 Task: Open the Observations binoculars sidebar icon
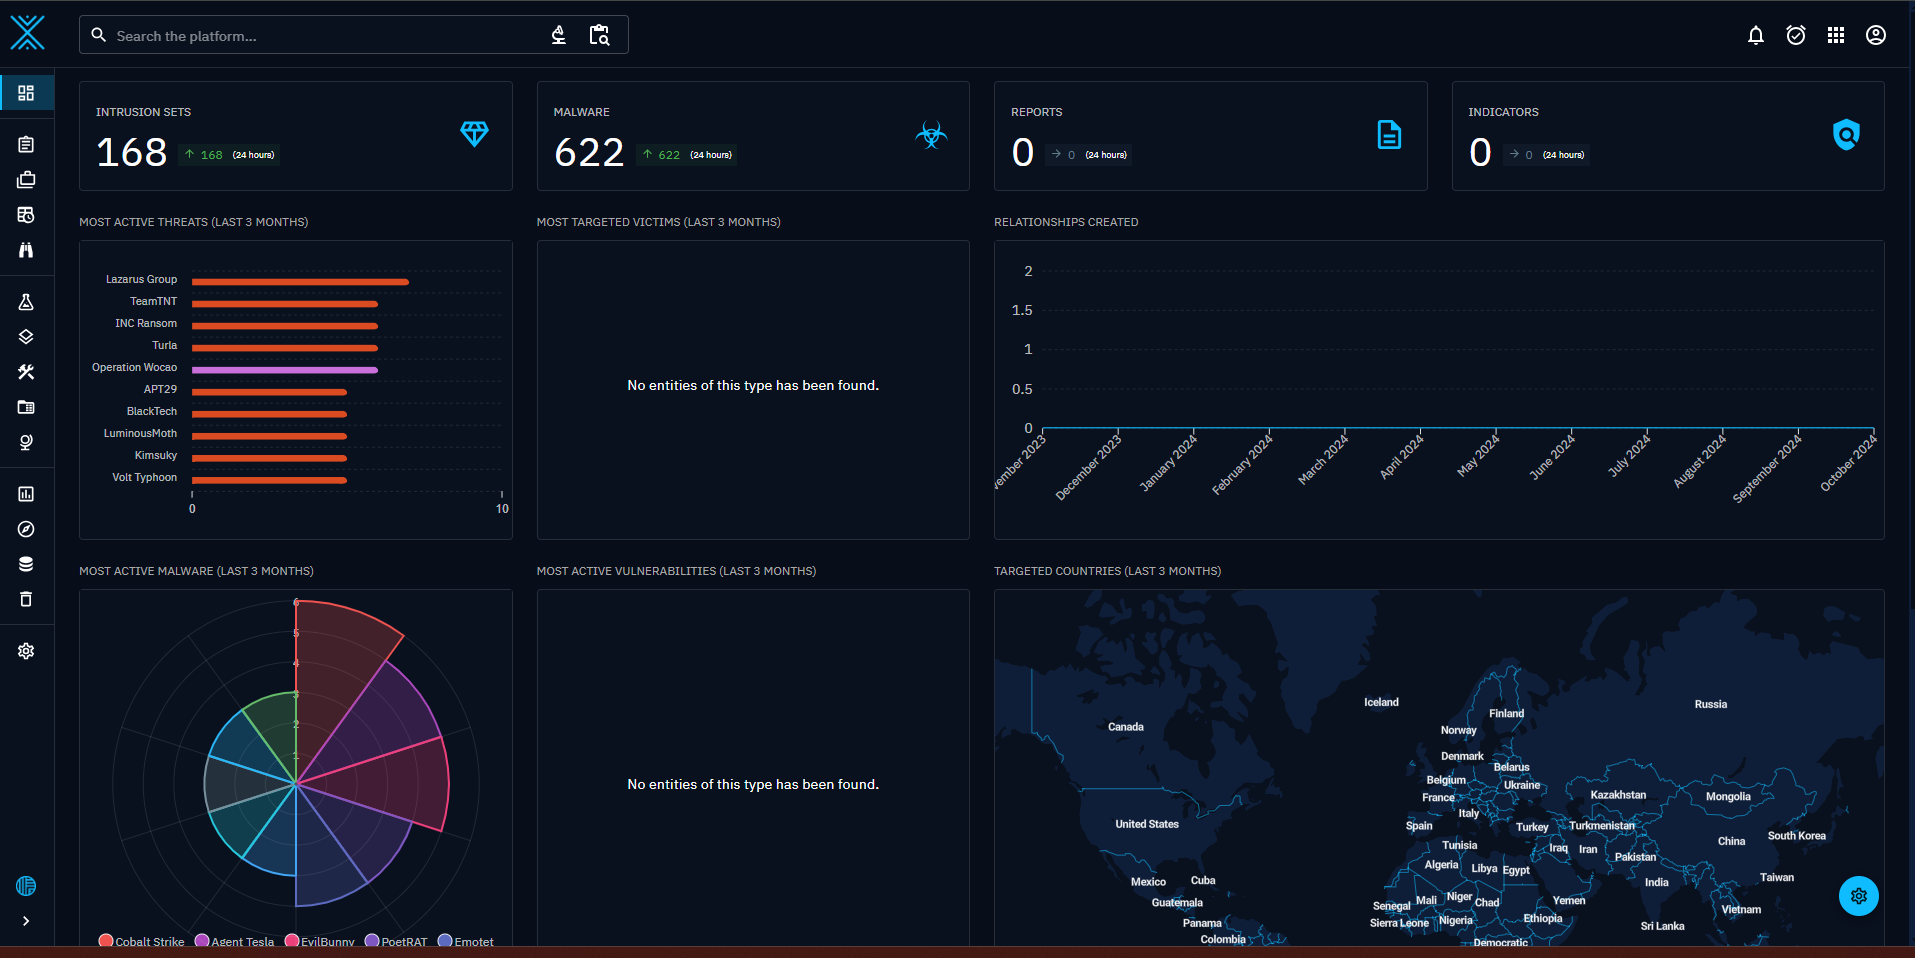26,250
